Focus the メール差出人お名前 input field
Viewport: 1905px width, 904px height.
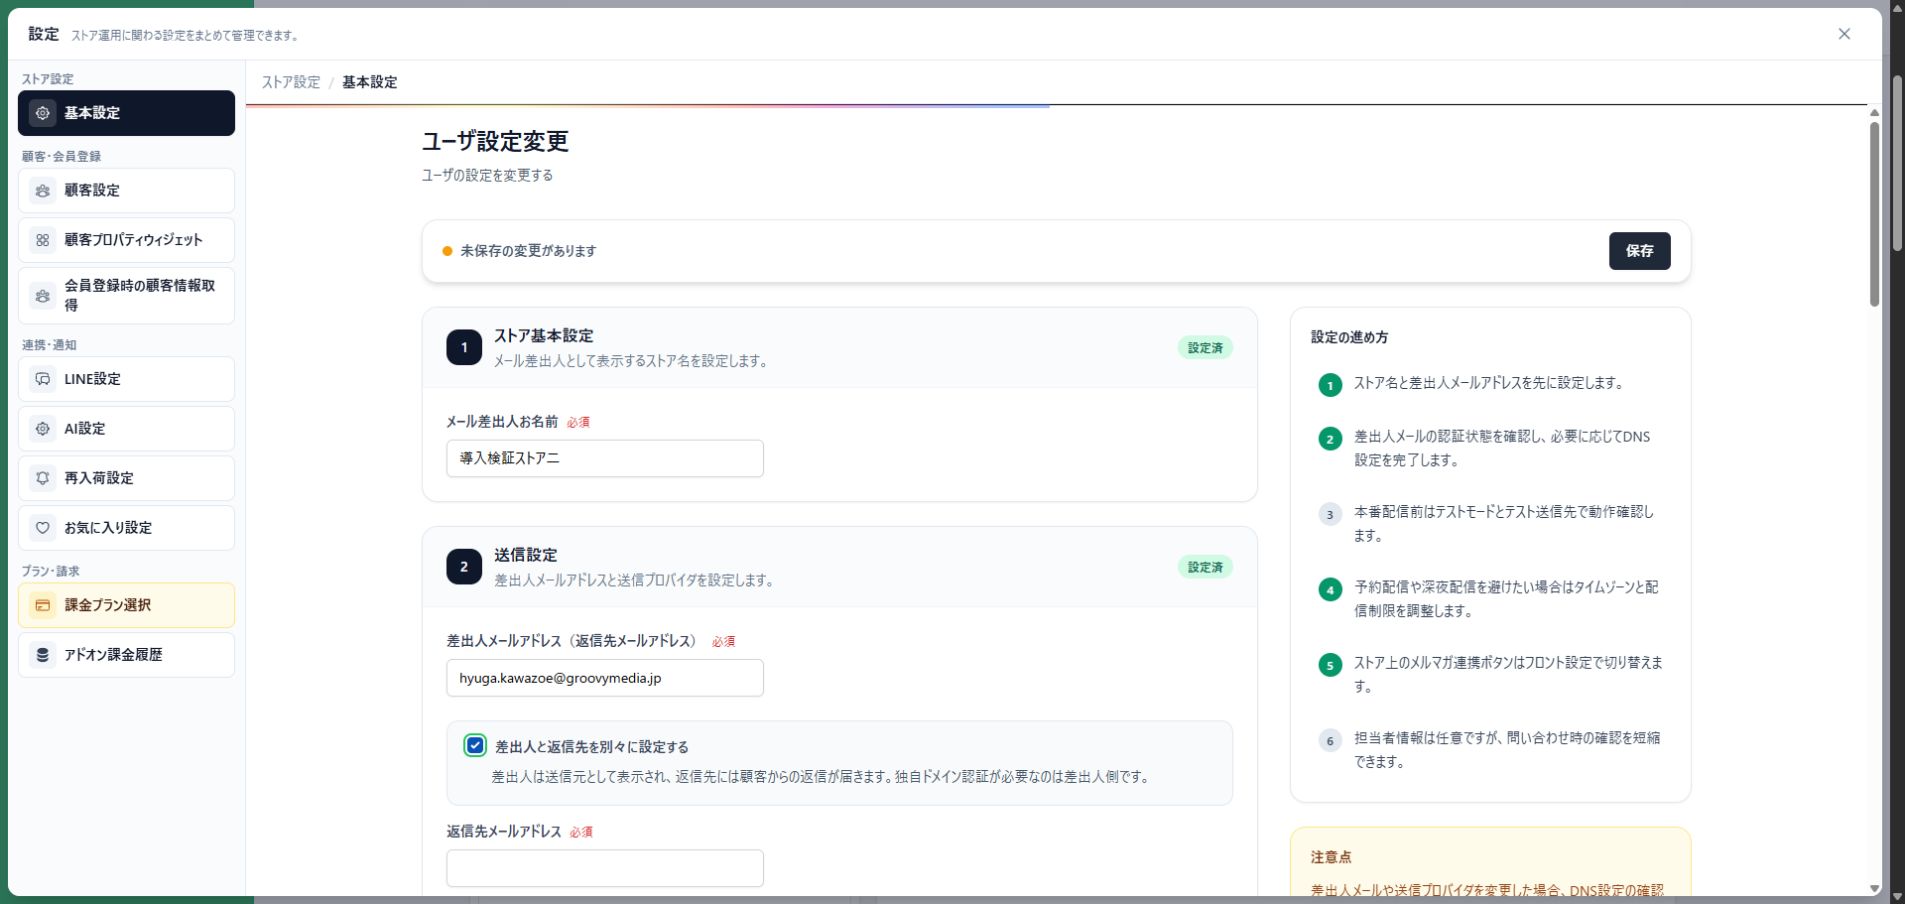pos(605,458)
